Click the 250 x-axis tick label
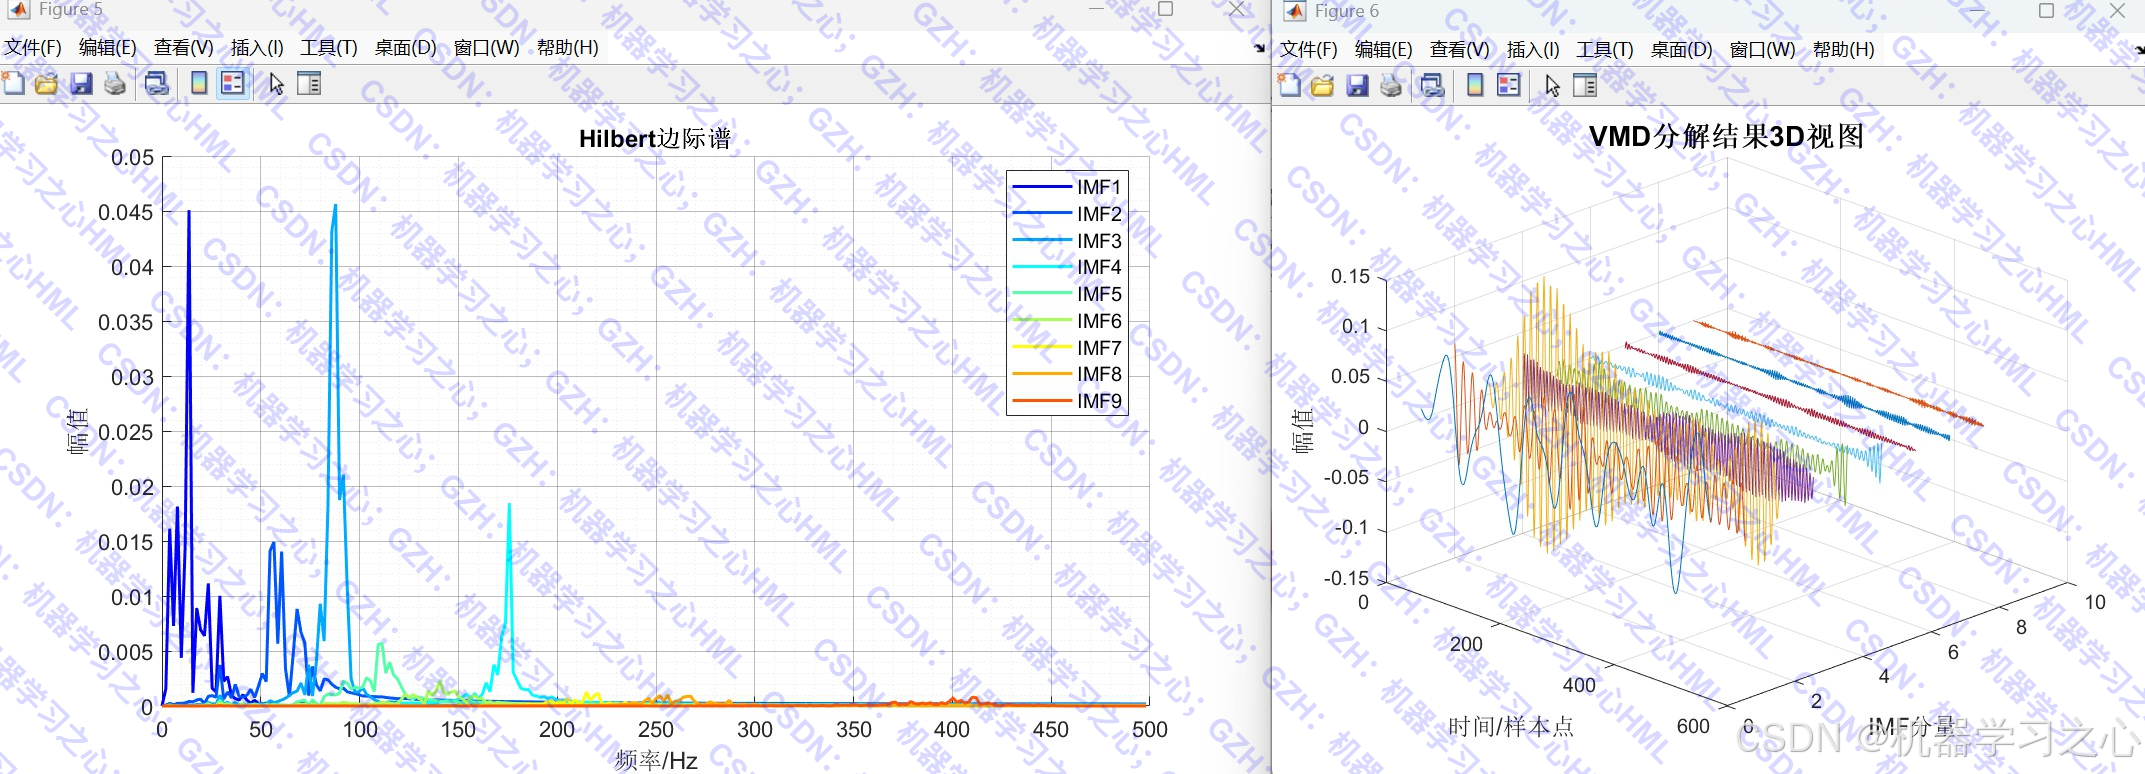Screen dimensions: 2145x774 (x=656, y=730)
